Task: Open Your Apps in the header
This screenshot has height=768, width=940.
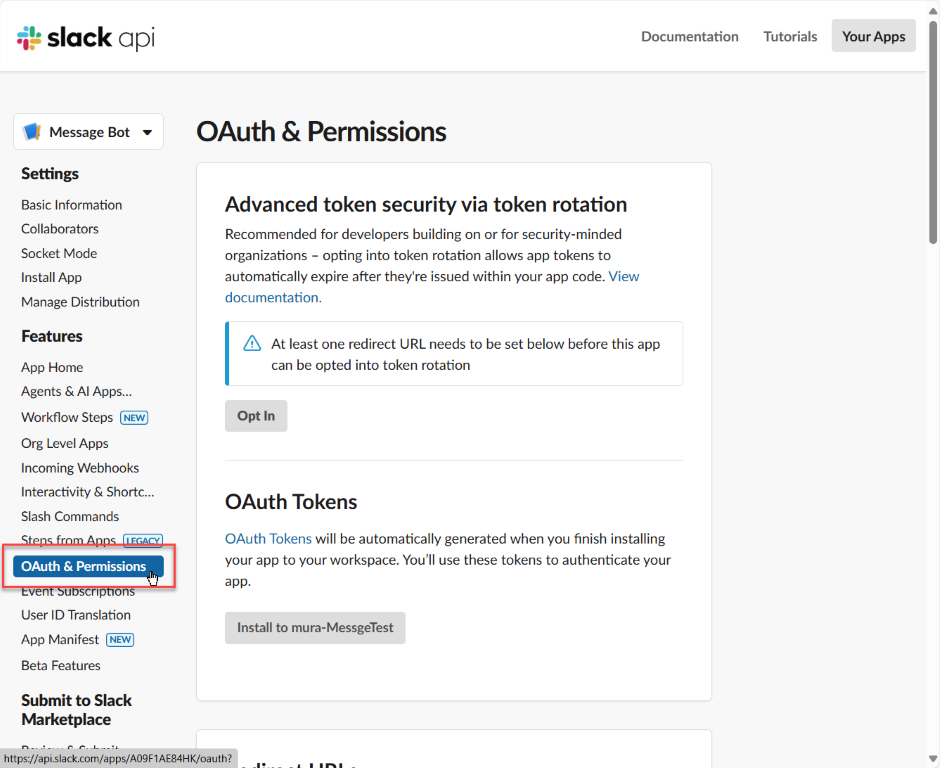Action: coord(873,36)
